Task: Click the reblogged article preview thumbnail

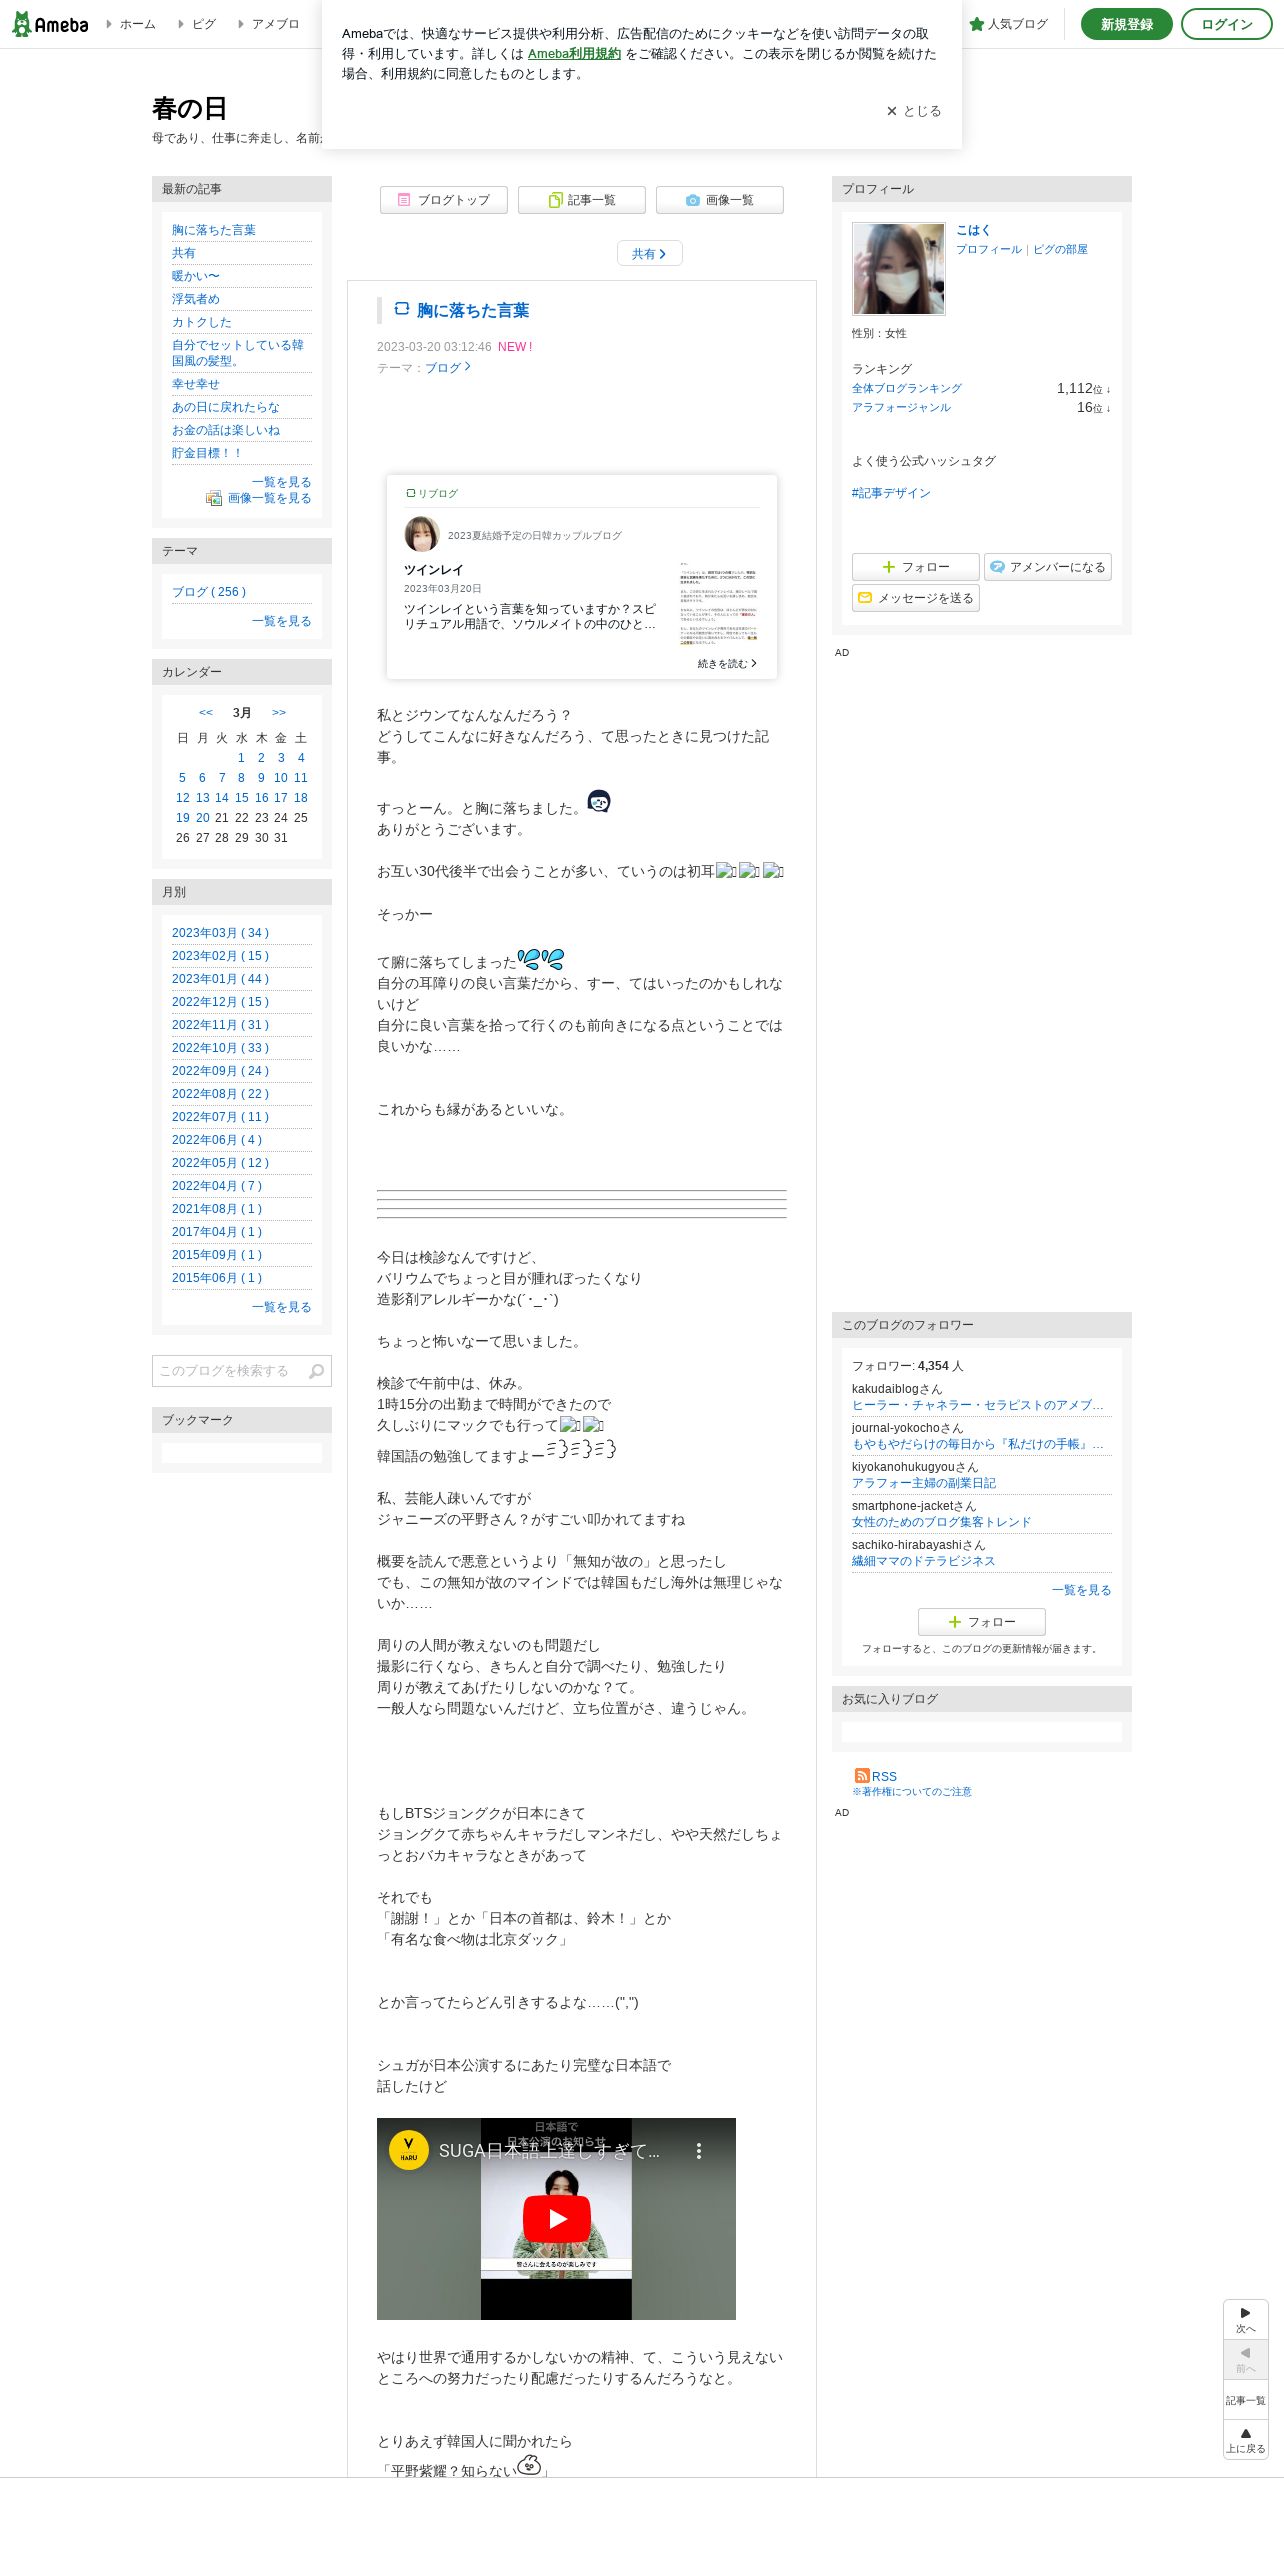Action: tap(719, 603)
